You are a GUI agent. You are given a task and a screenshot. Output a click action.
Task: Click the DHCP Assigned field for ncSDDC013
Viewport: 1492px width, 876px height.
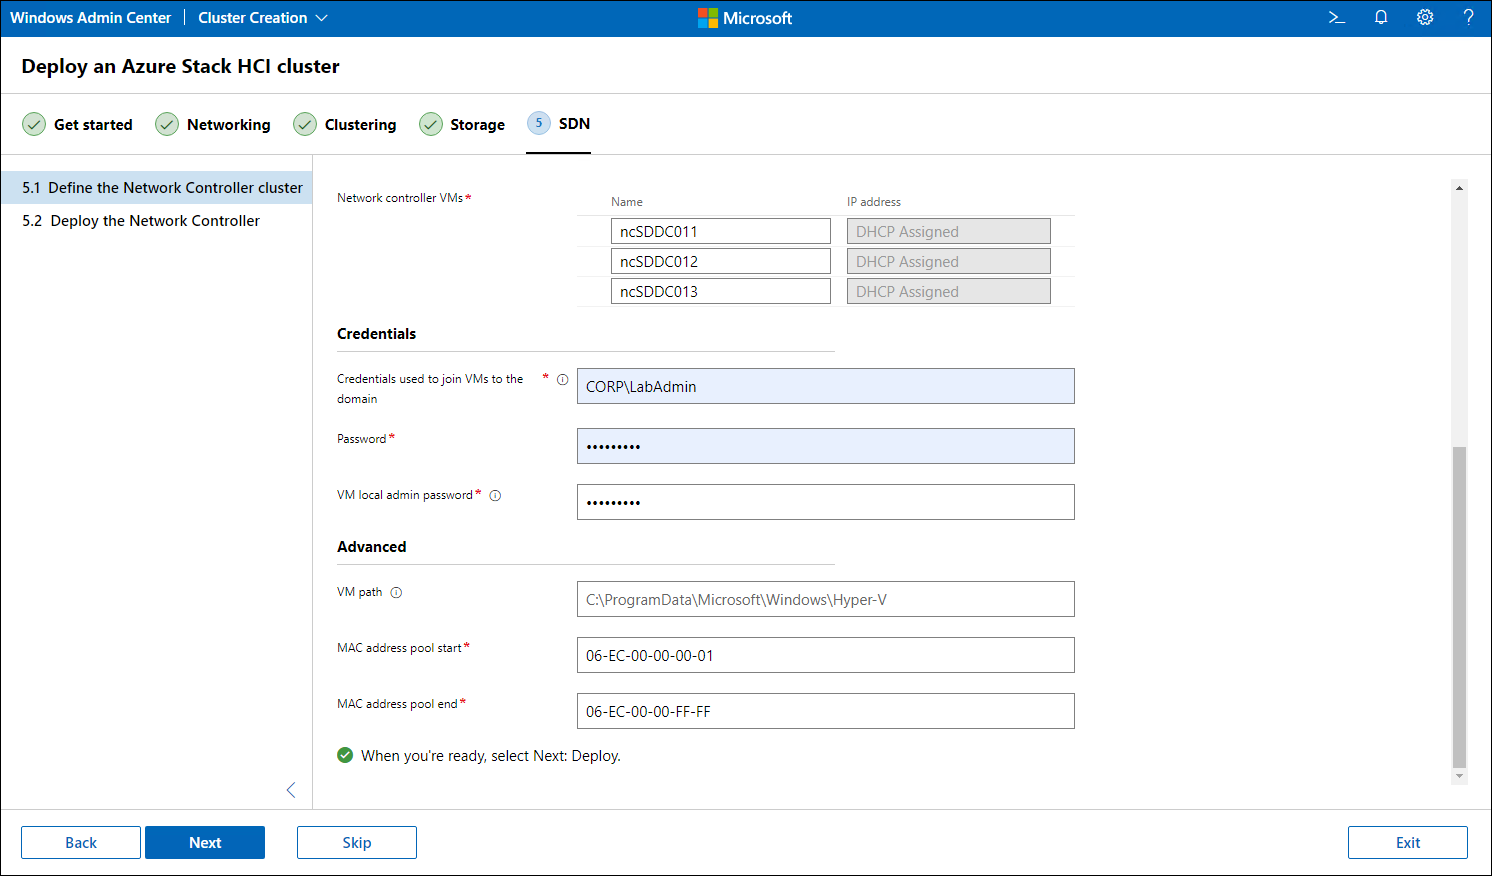click(949, 291)
